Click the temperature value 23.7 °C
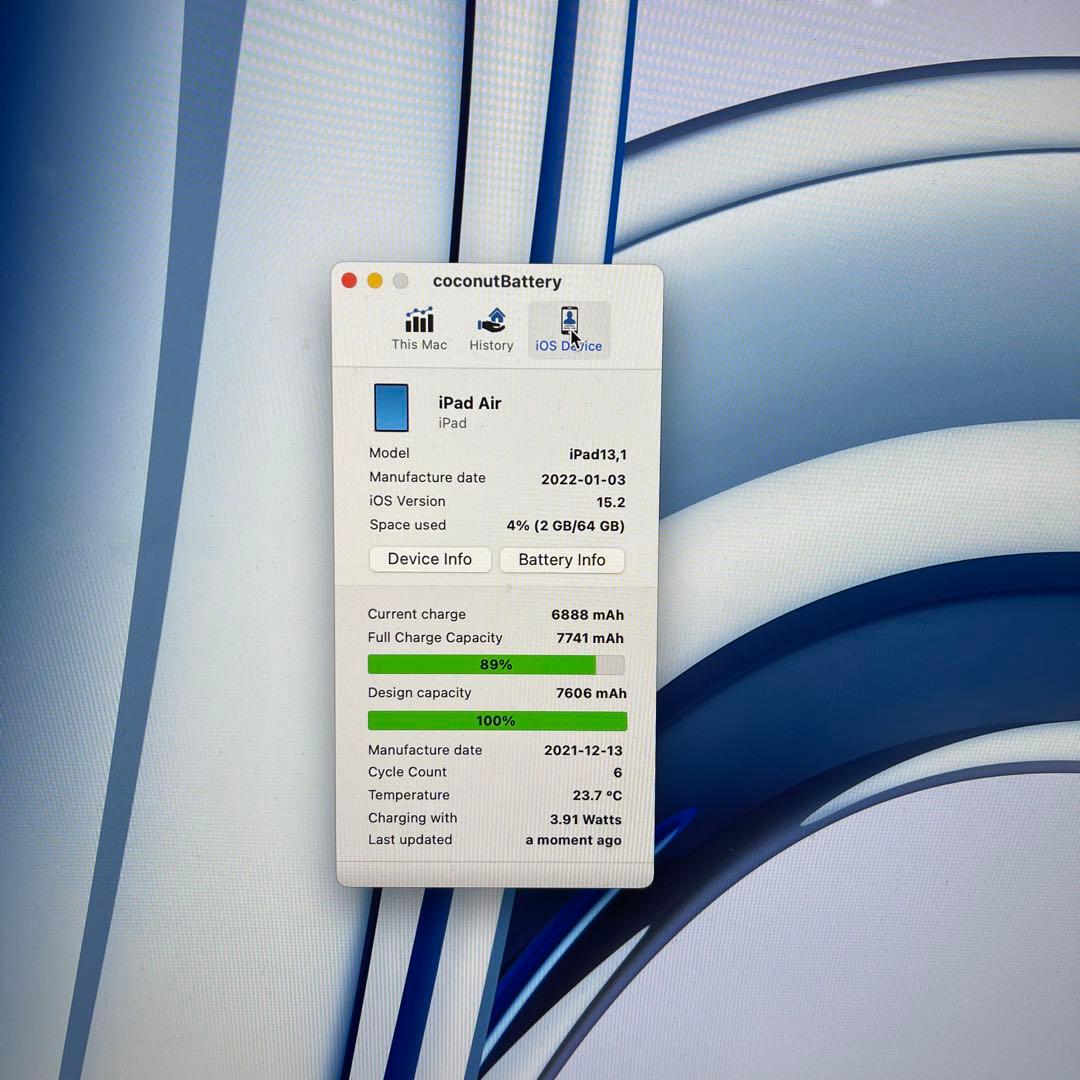The width and height of the screenshot is (1080, 1080). tap(596, 796)
